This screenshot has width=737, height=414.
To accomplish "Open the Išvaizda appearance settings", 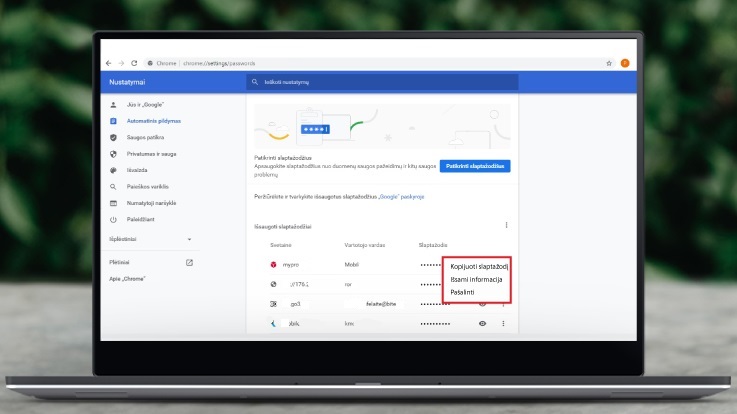I will coord(137,170).
